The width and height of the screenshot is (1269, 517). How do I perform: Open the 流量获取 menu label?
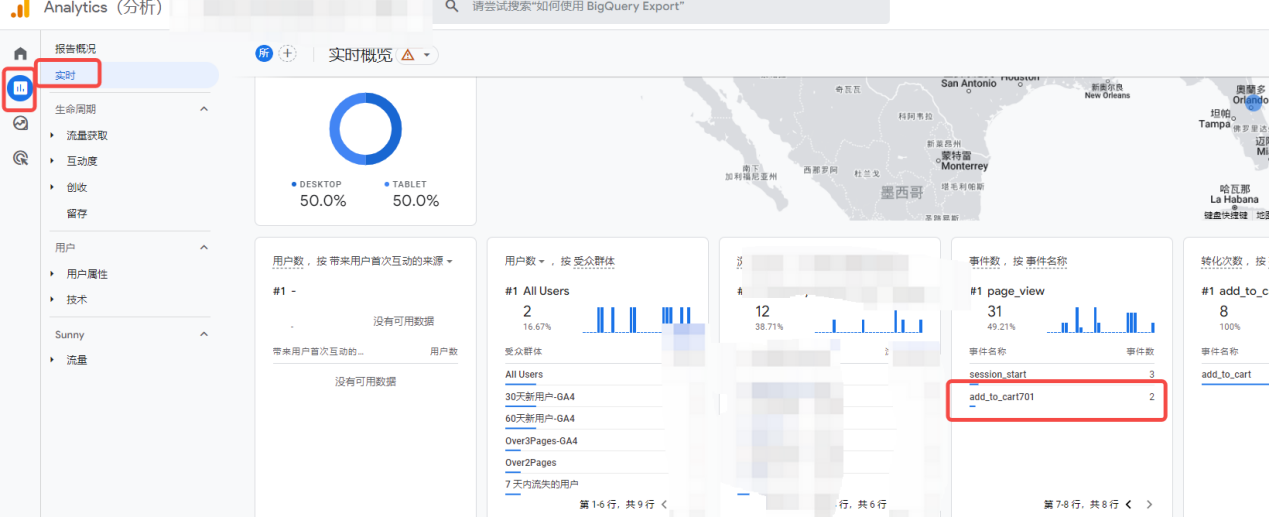pos(87,135)
